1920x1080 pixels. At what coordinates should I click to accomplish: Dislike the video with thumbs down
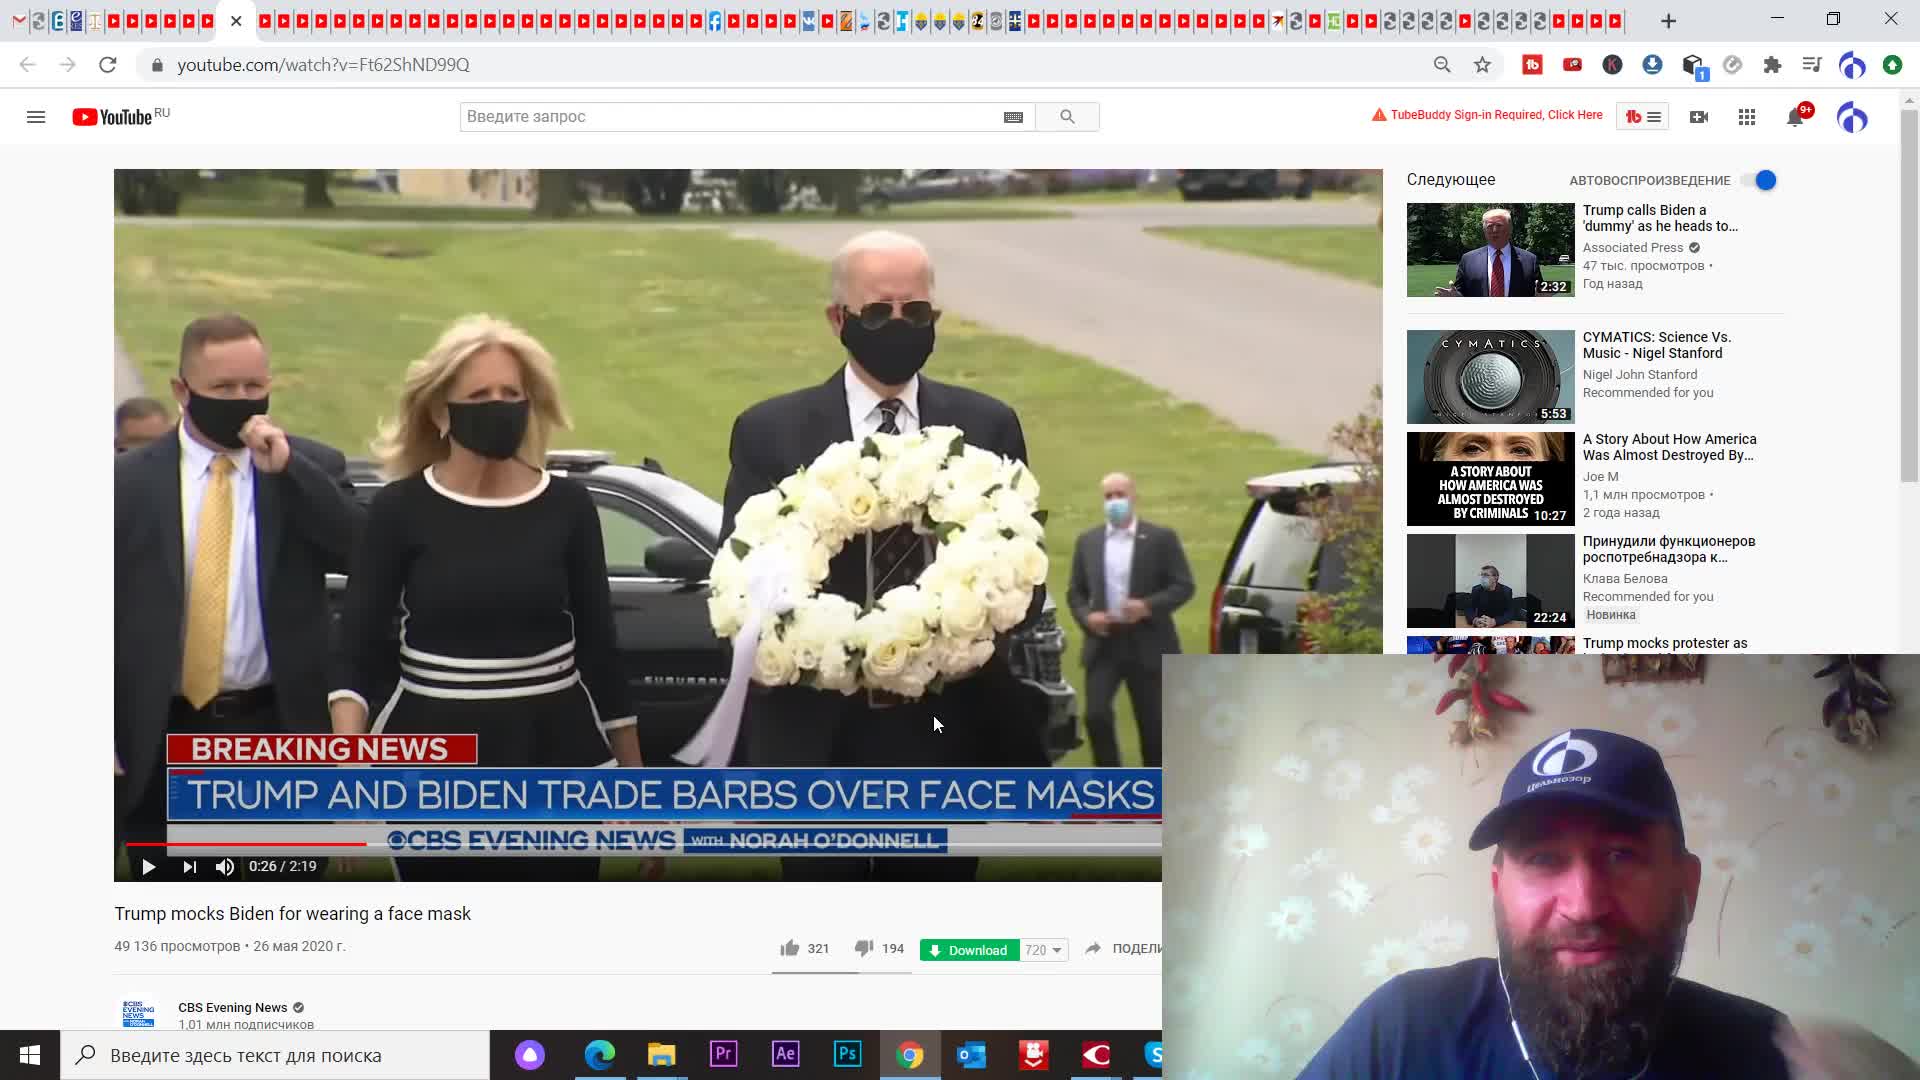coord(864,948)
